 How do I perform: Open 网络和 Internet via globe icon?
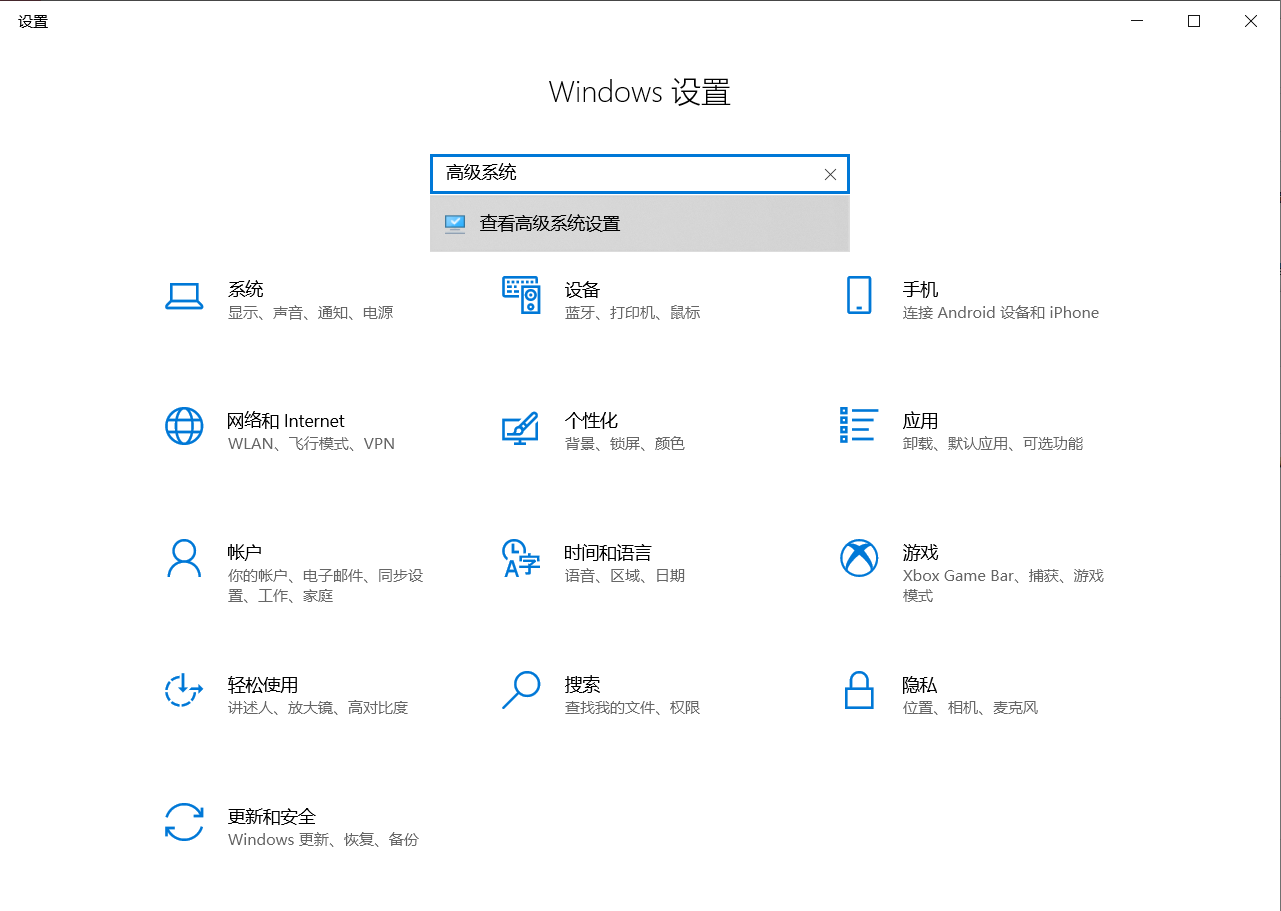[x=184, y=427]
